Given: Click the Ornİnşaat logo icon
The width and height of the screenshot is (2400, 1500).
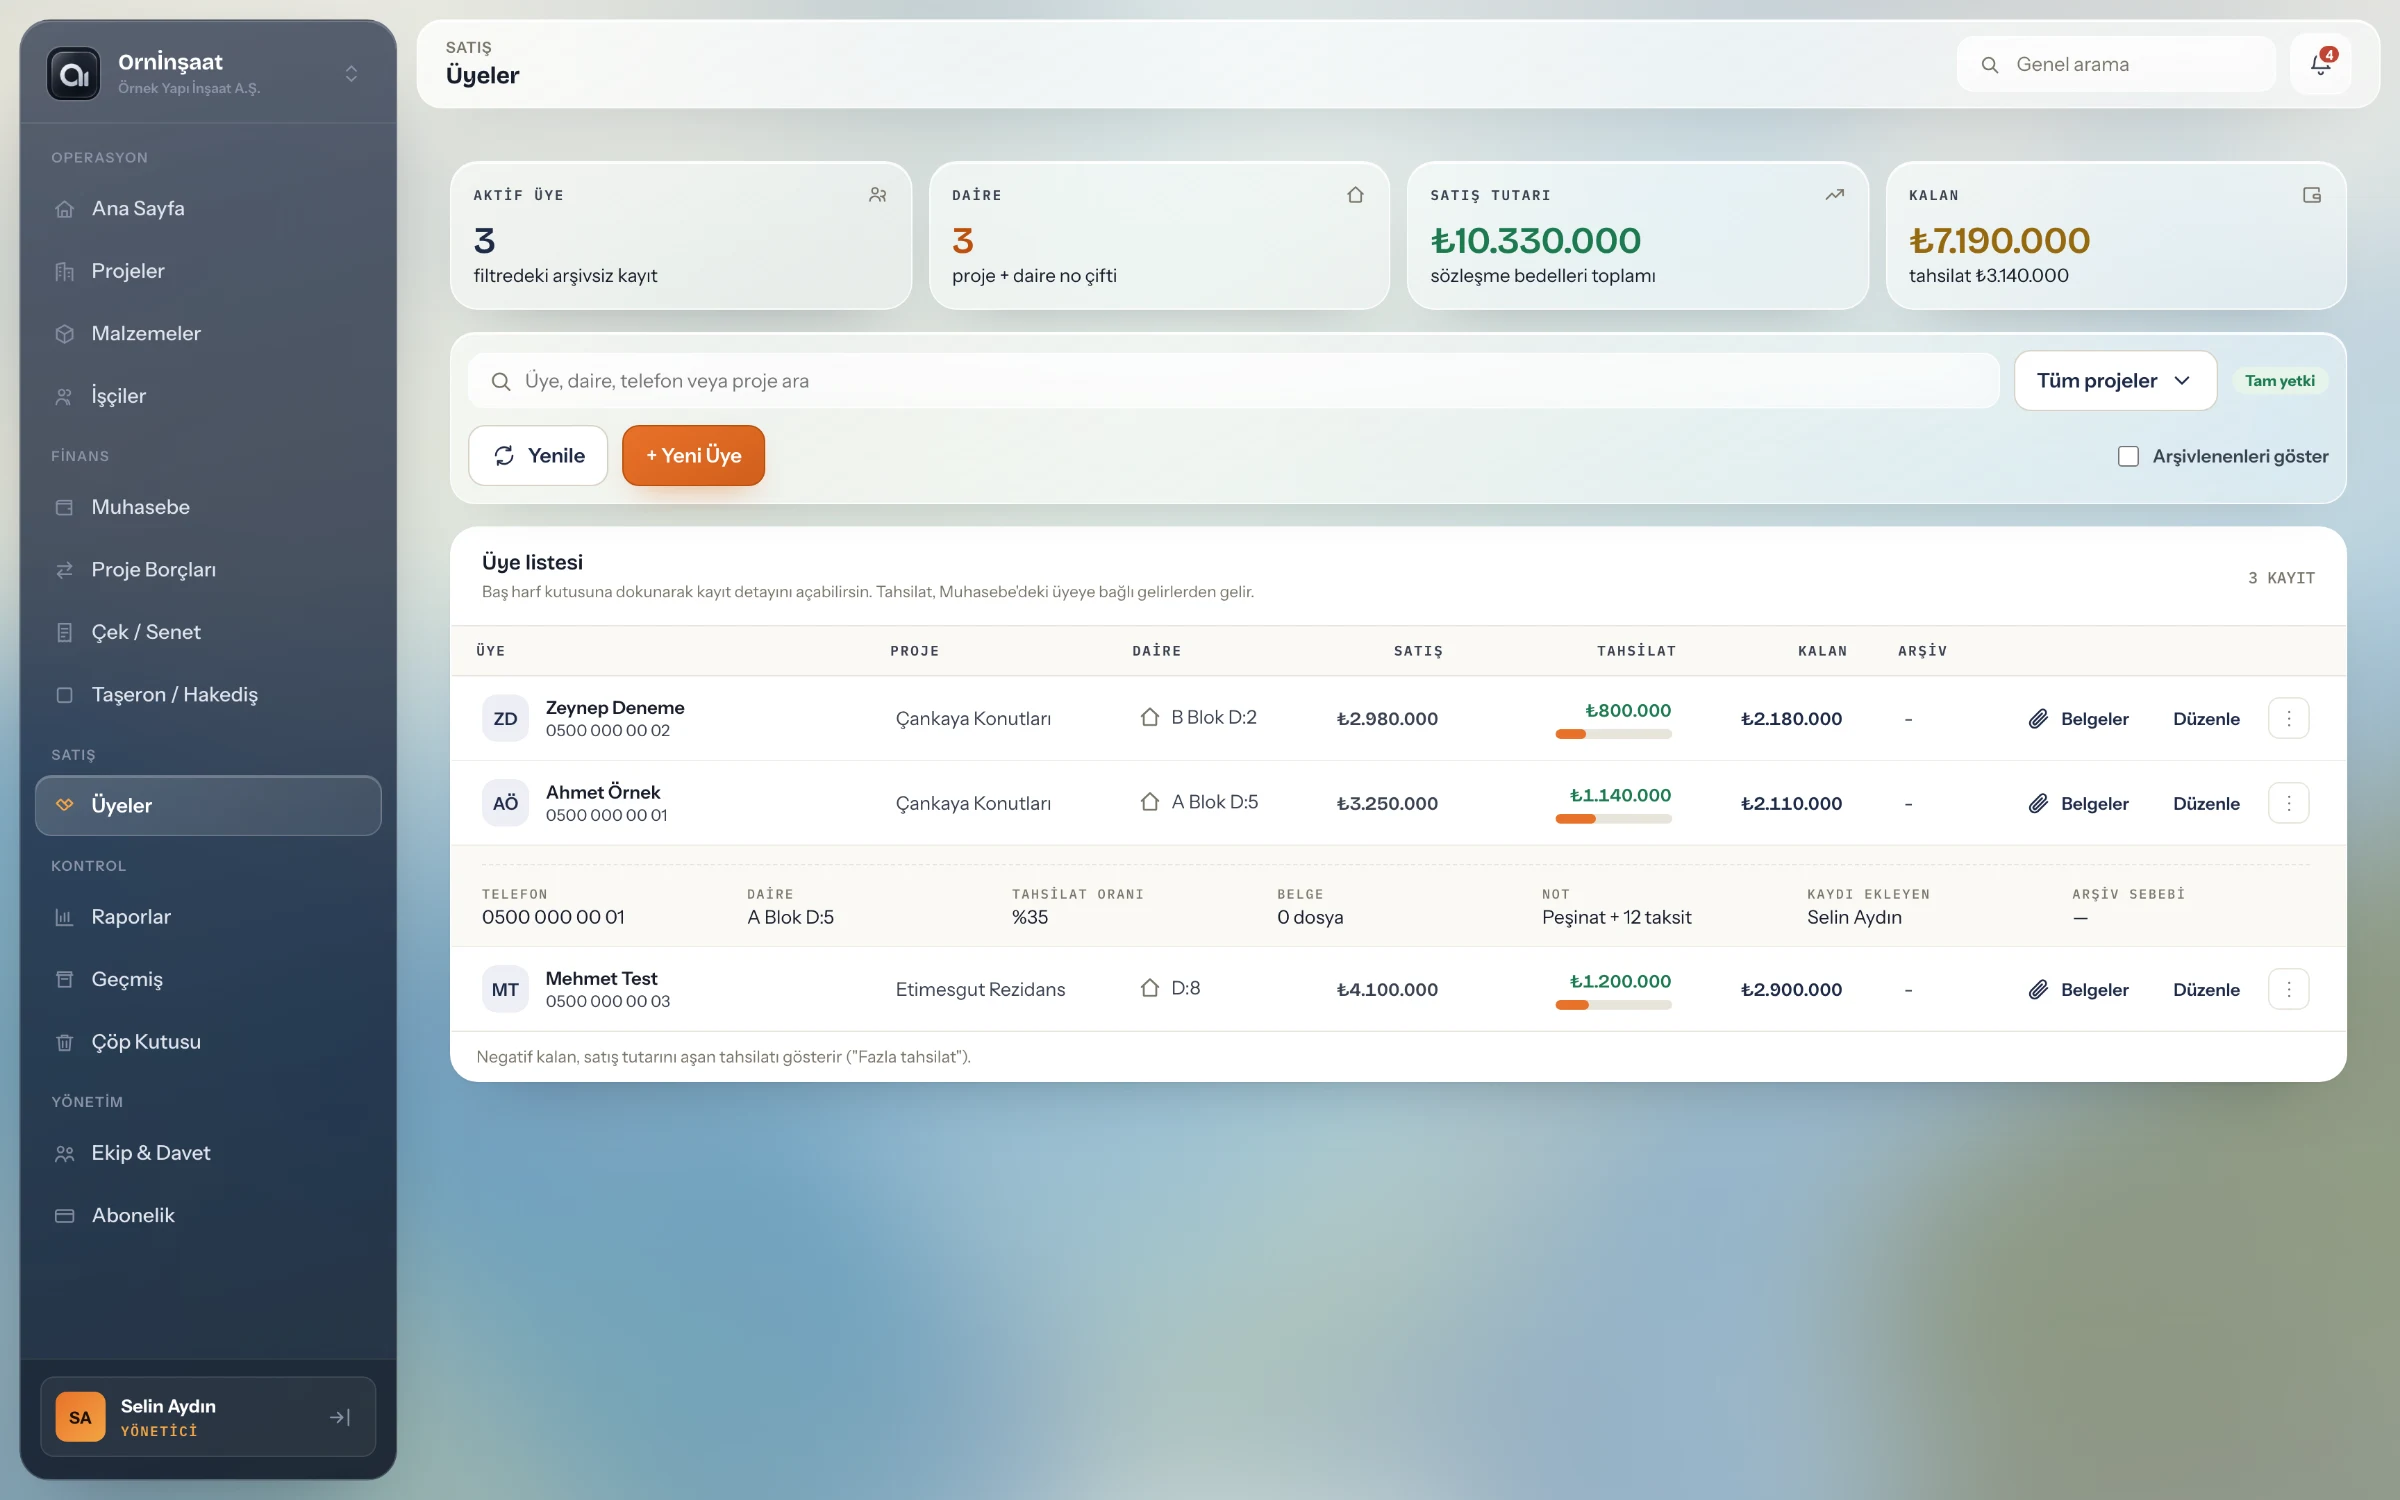Looking at the screenshot, I should [x=74, y=74].
